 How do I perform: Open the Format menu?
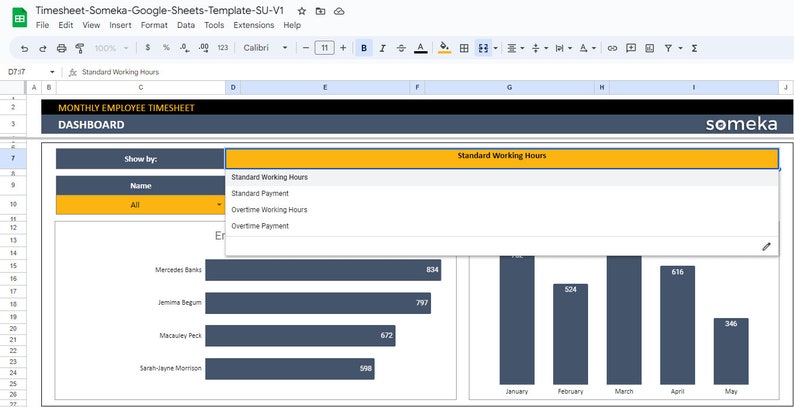tap(154, 25)
